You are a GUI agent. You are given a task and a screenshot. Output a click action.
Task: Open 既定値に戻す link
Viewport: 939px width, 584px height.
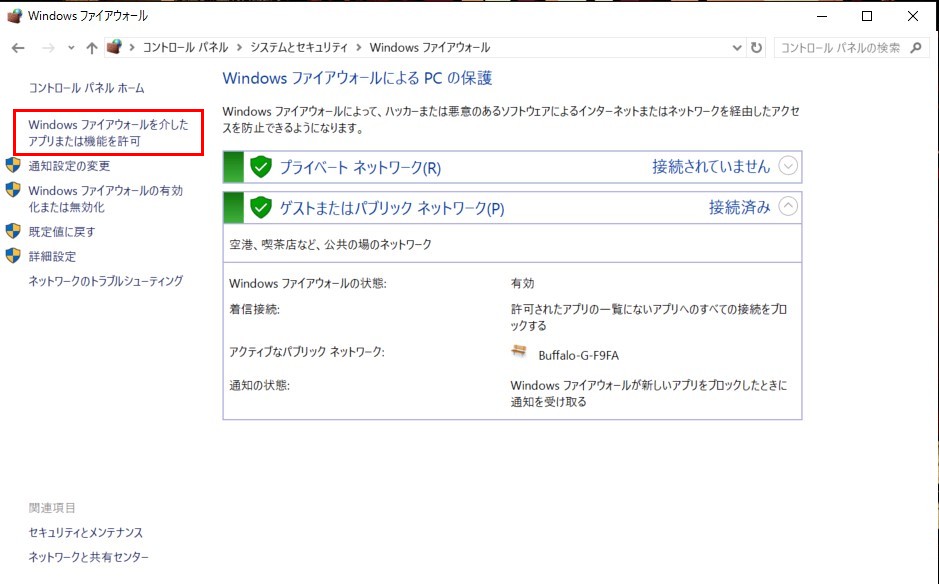point(62,232)
